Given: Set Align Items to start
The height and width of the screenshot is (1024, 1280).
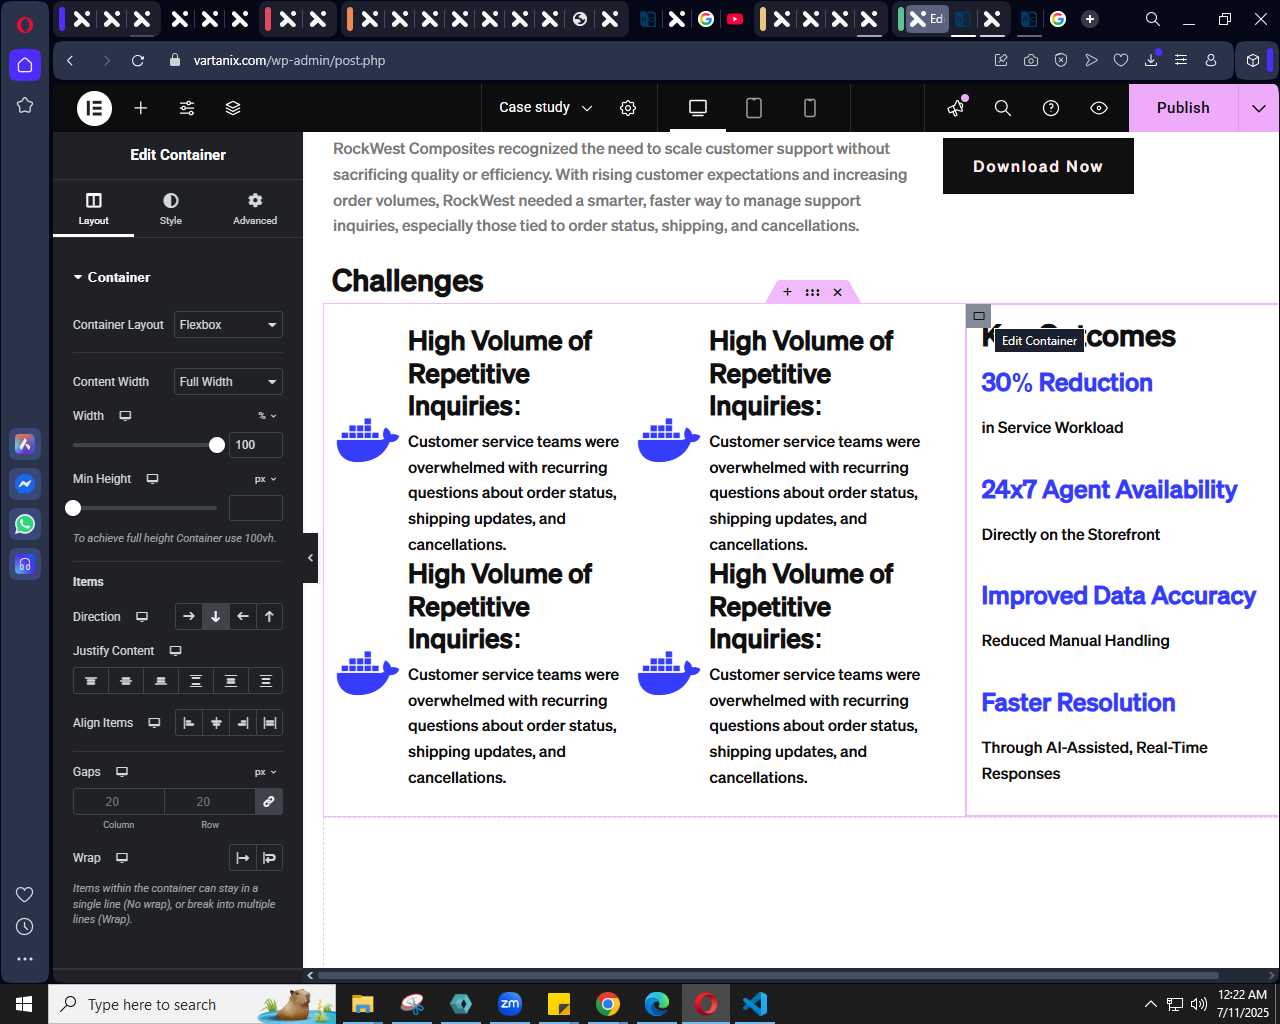Looking at the screenshot, I should click(189, 723).
